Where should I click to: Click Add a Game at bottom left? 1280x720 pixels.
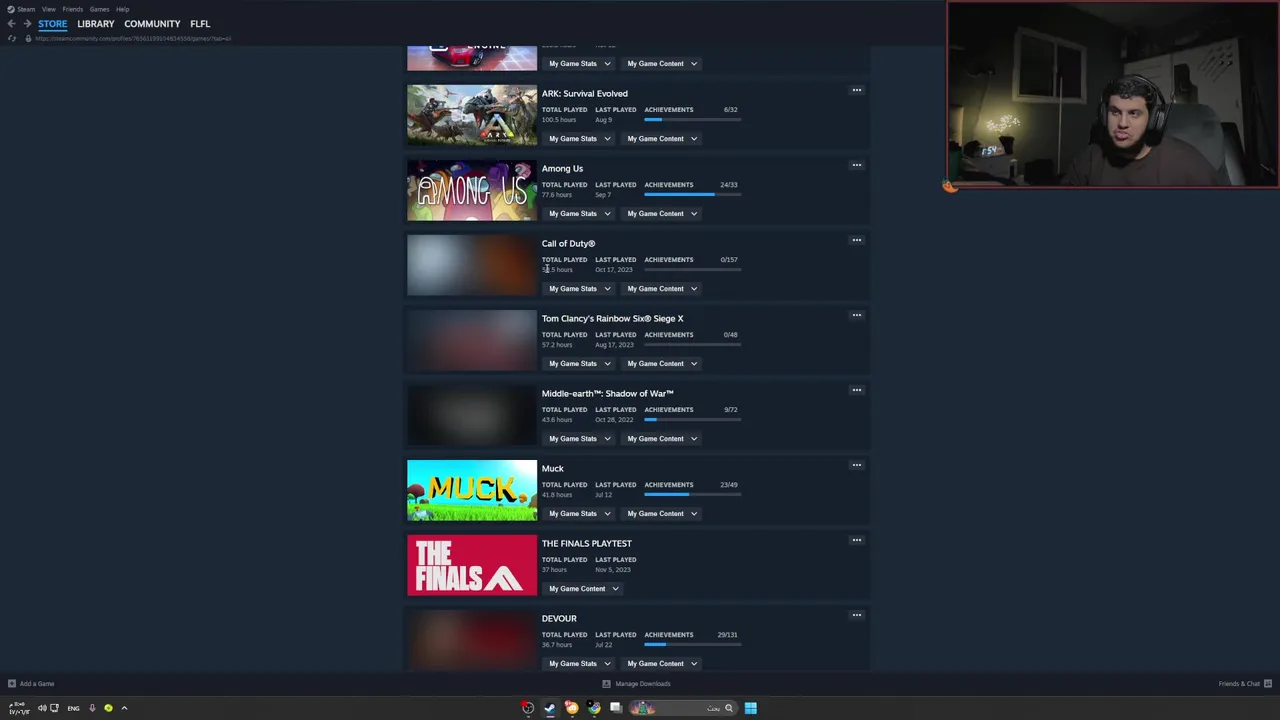tap(31, 684)
